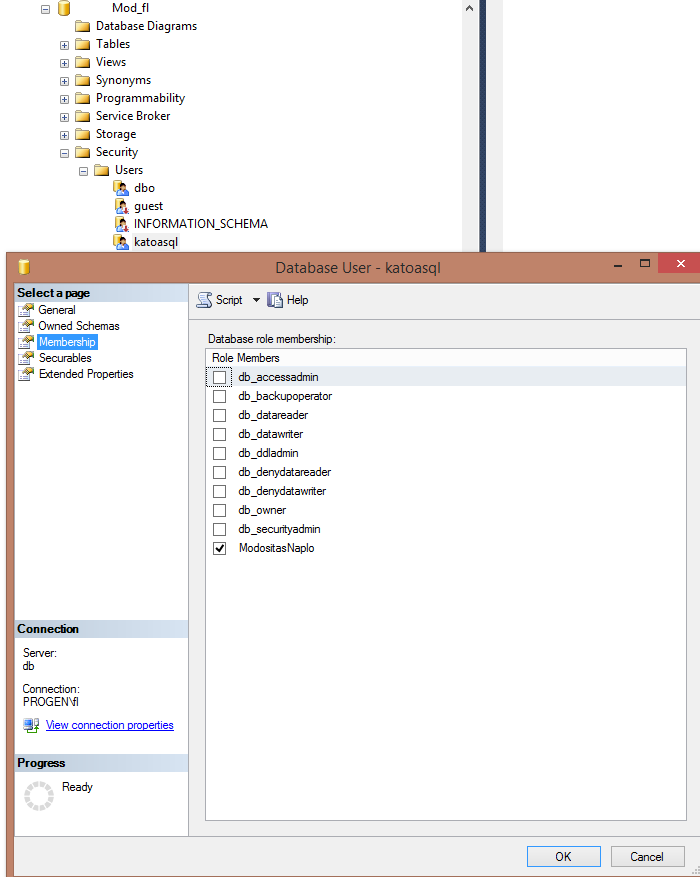700x877 pixels.
Task: Uncheck the ModositasNaplo role
Action: pos(220,549)
